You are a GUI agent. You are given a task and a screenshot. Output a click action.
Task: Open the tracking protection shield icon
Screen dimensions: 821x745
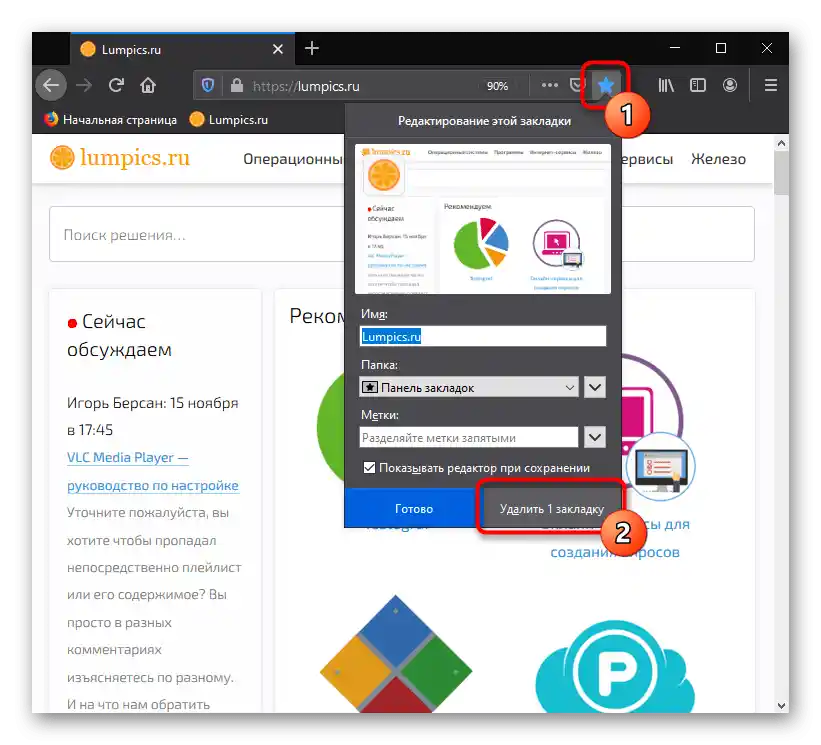coord(207,85)
